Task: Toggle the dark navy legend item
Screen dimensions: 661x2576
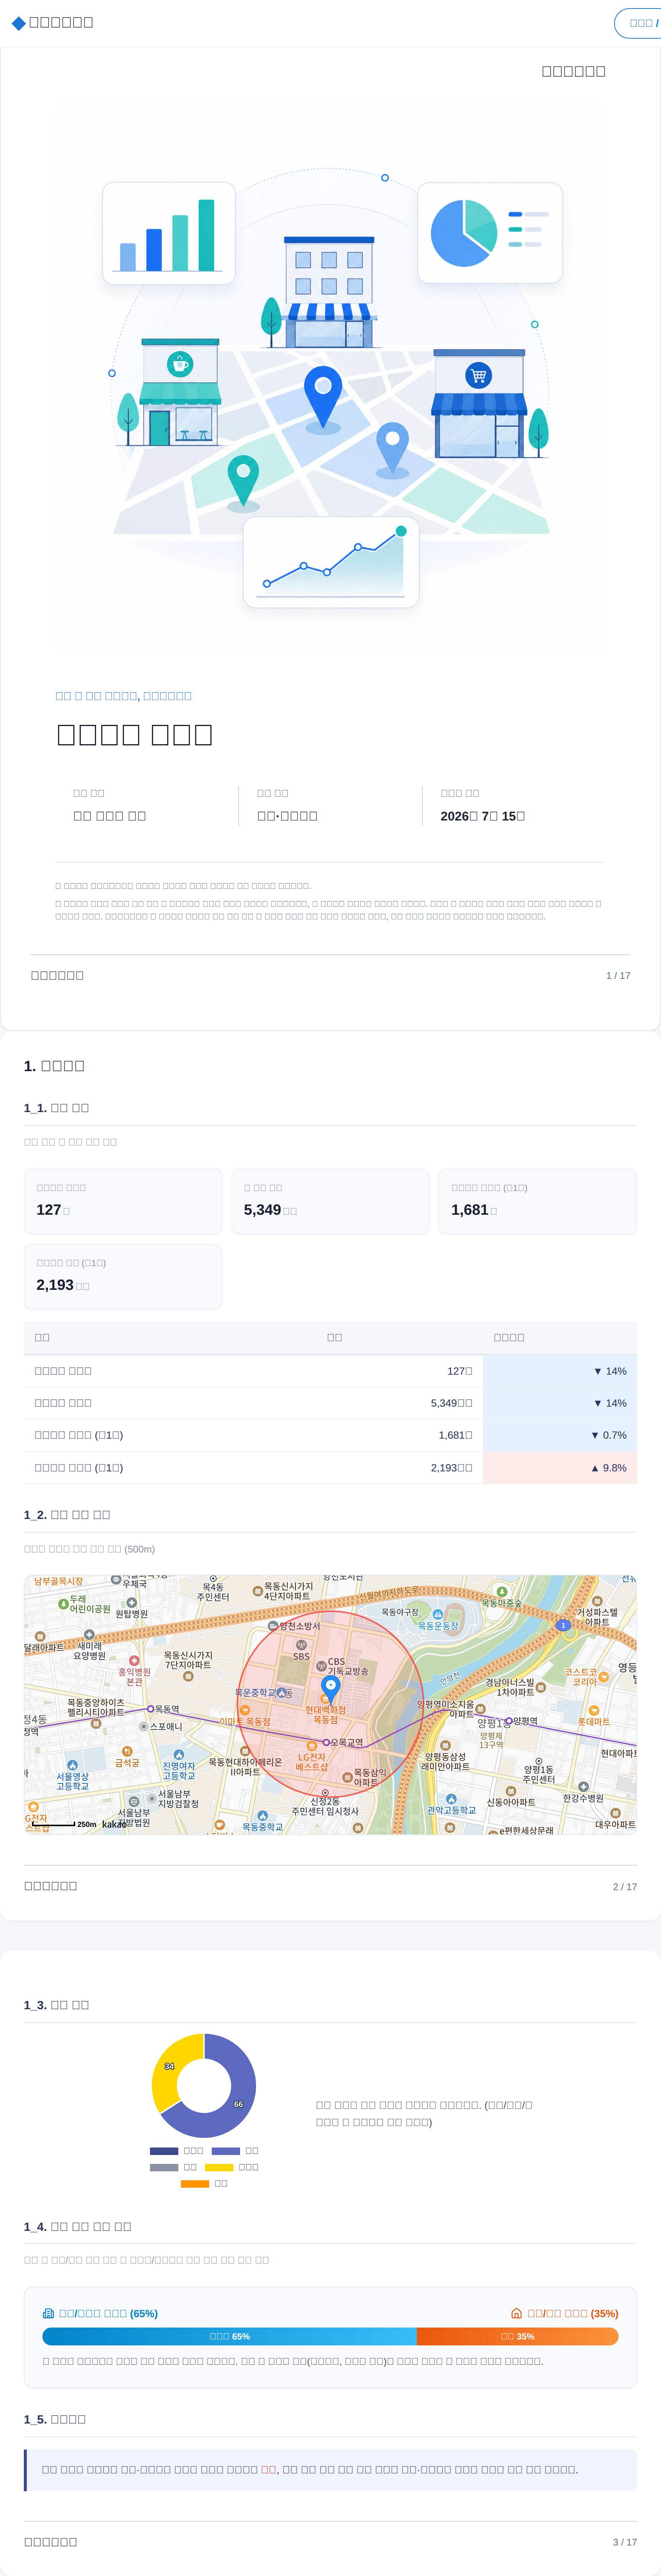Action: click(x=177, y=2151)
